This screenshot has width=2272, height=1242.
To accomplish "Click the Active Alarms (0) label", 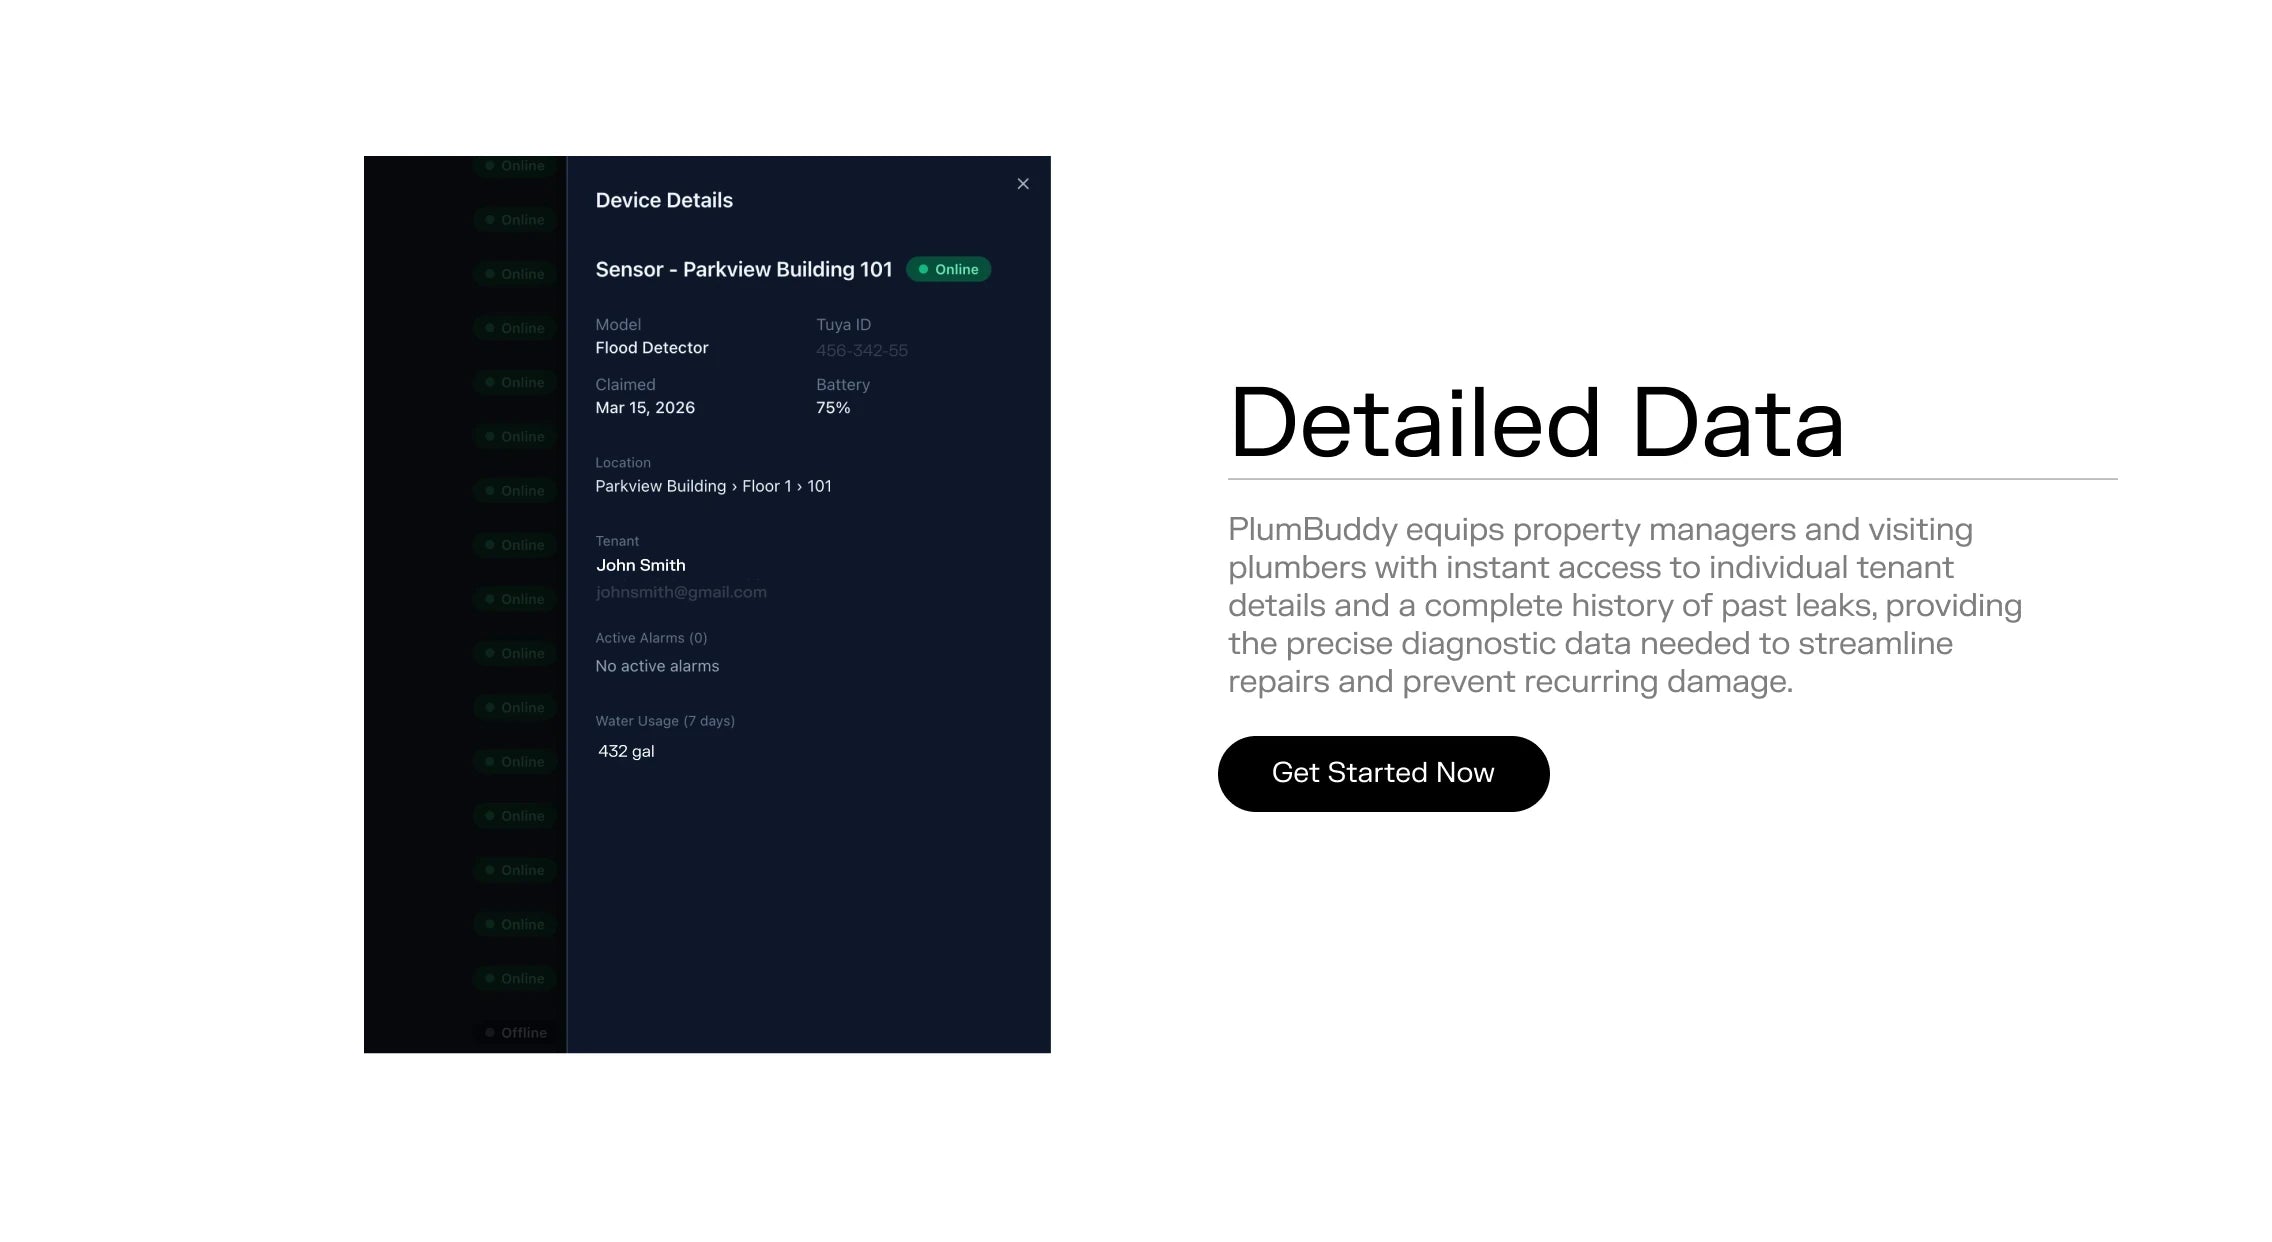I will coord(651,638).
